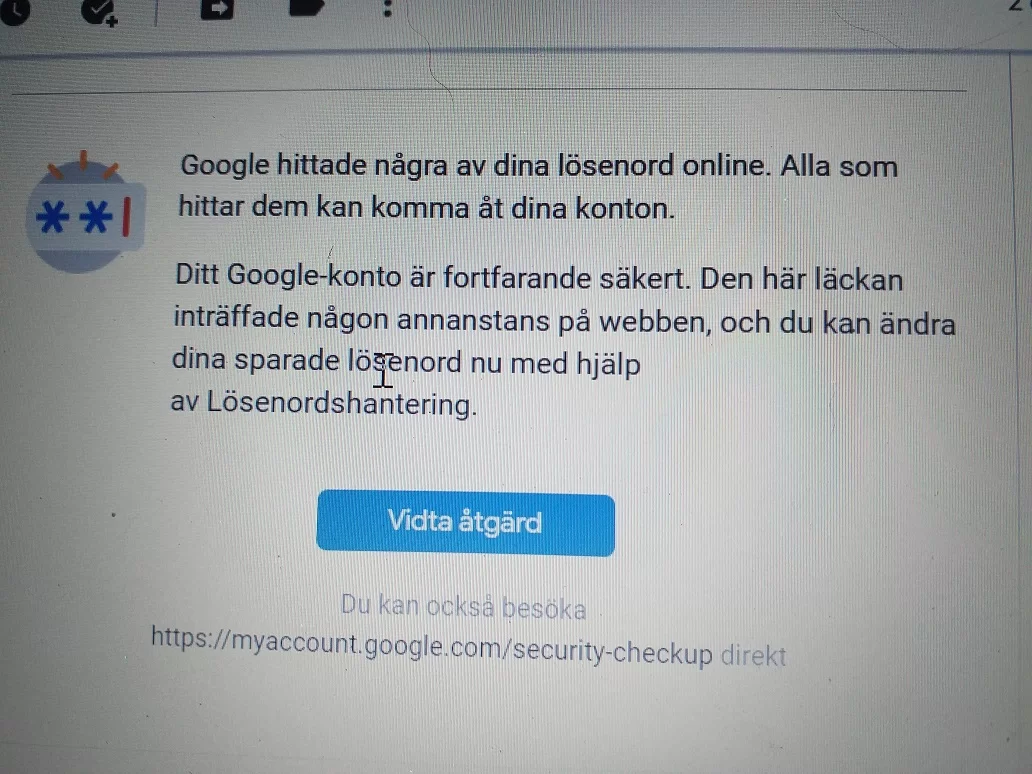This screenshot has width=1032, height=774.
Task: Open the myaccount.google.com/security-checkup link
Action: 432,646
